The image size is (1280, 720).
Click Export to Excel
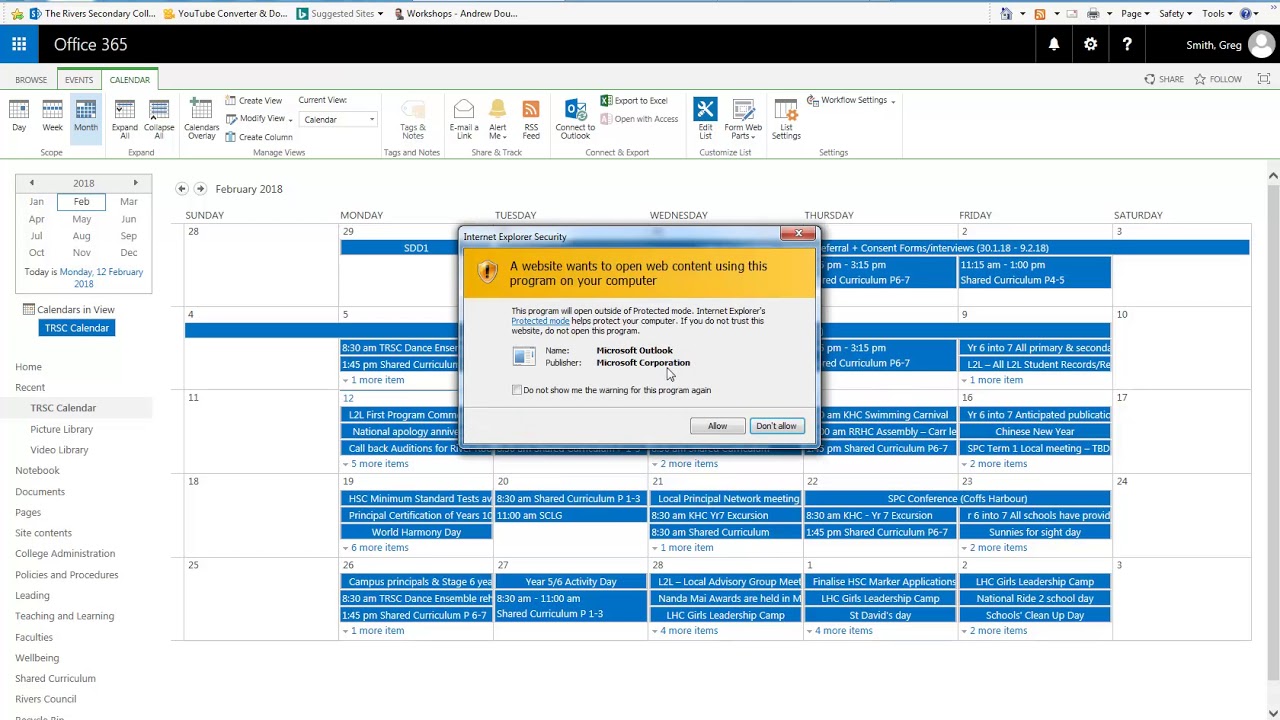coord(634,101)
